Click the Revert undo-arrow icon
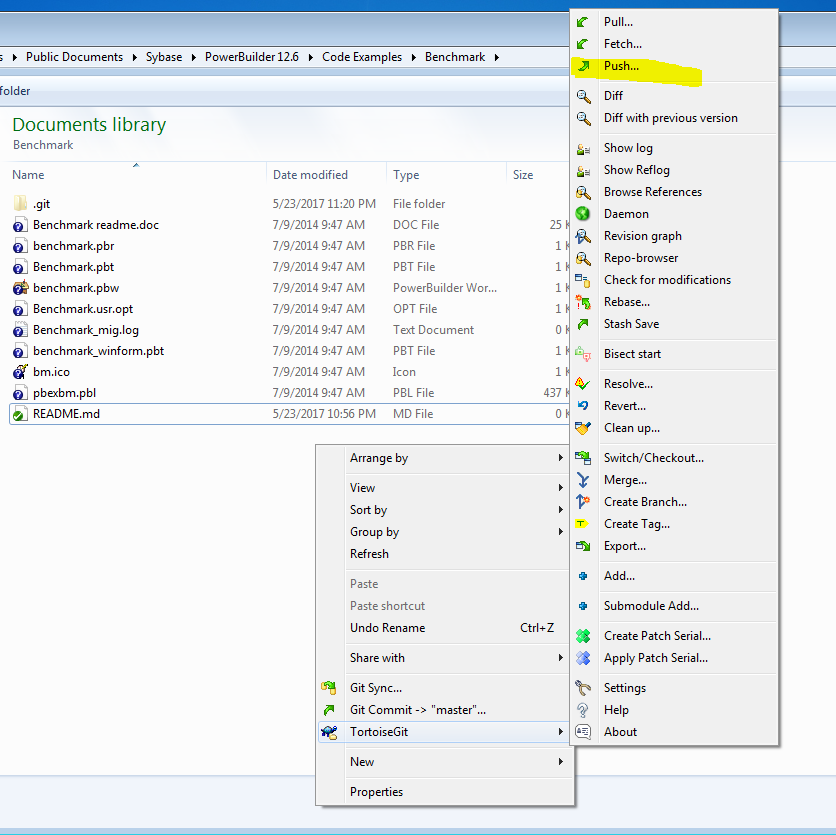The height and width of the screenshot is (835, 836). pos(583,406)
